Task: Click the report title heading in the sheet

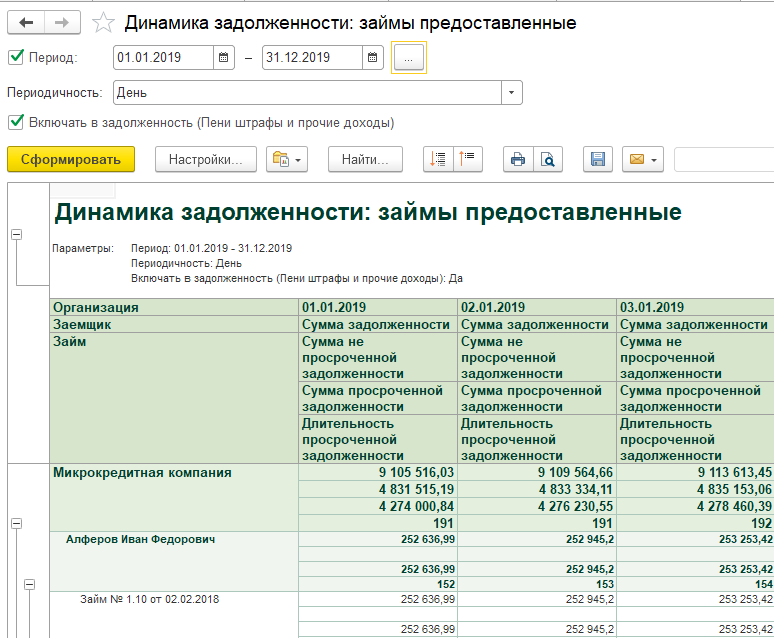Action: [x=368, y=212]
